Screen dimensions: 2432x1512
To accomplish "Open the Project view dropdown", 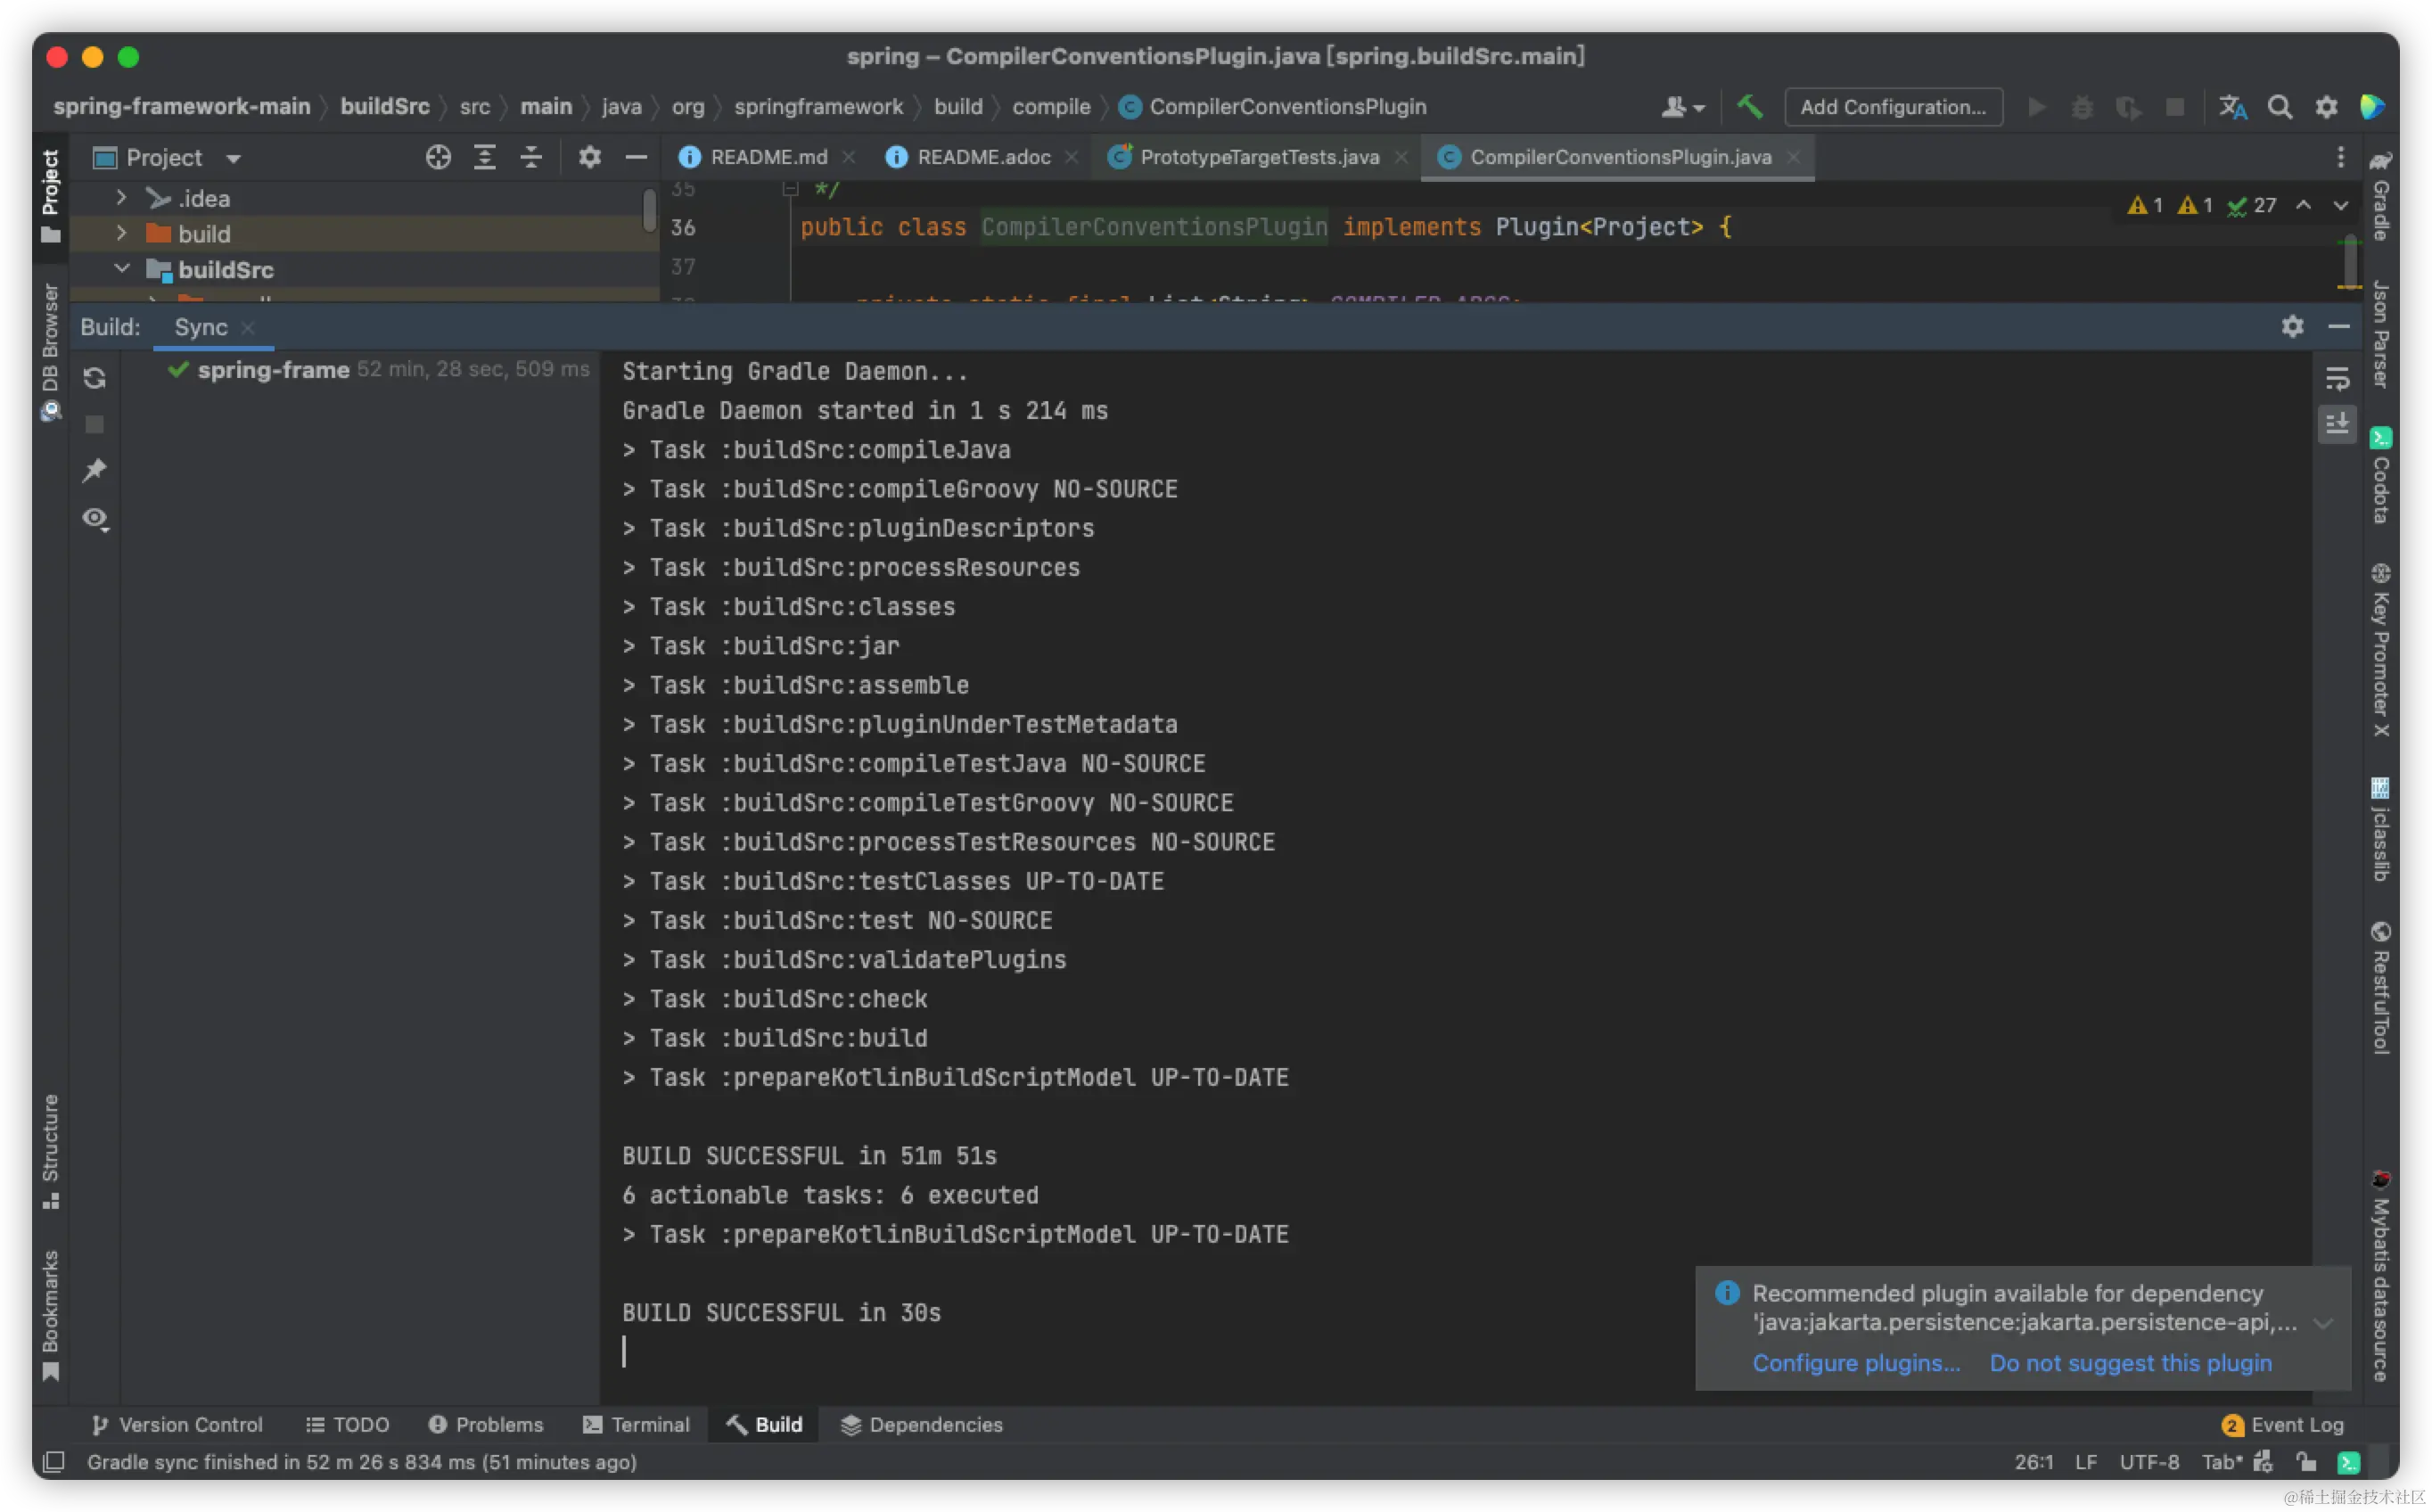I will 233,158.
